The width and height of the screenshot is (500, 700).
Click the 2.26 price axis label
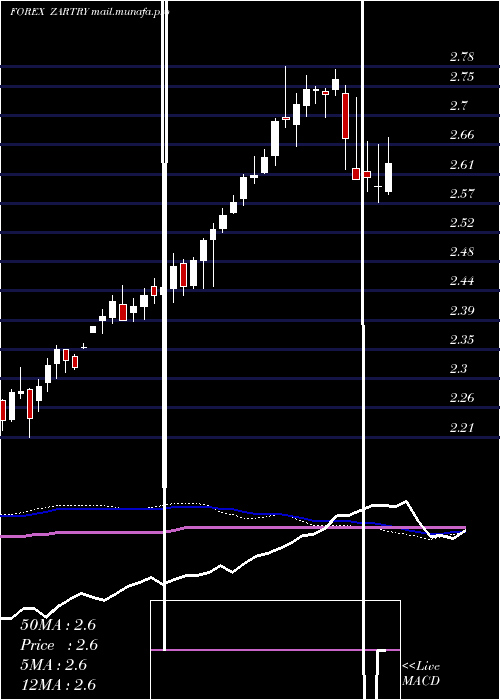(x=462, y=398)
